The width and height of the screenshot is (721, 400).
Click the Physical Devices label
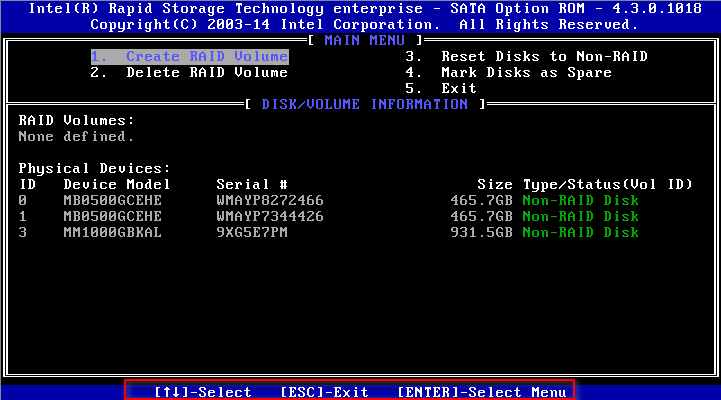pyautogui.click(x=94, y=168)
